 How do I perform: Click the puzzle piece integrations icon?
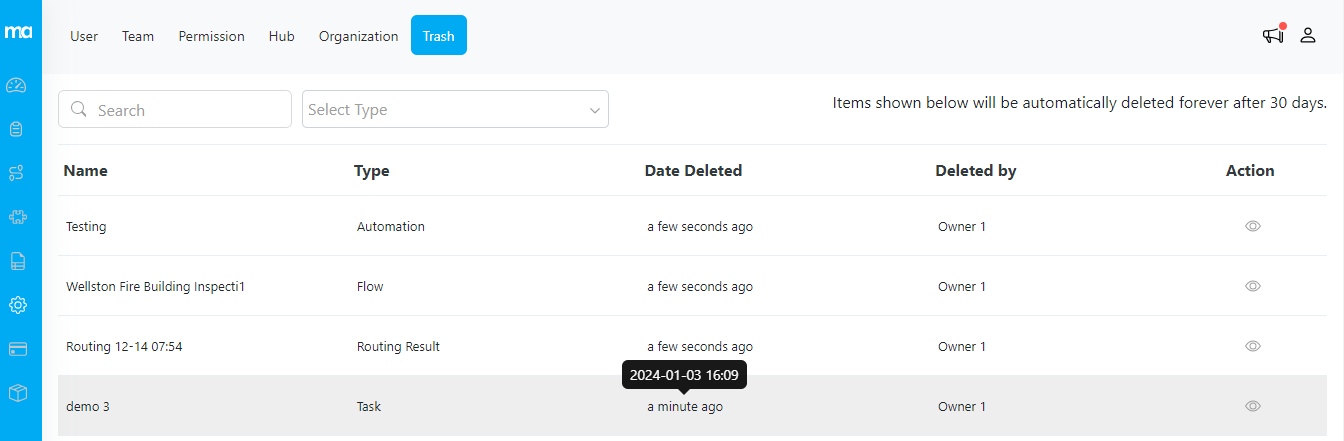click(x=17, y=217)
